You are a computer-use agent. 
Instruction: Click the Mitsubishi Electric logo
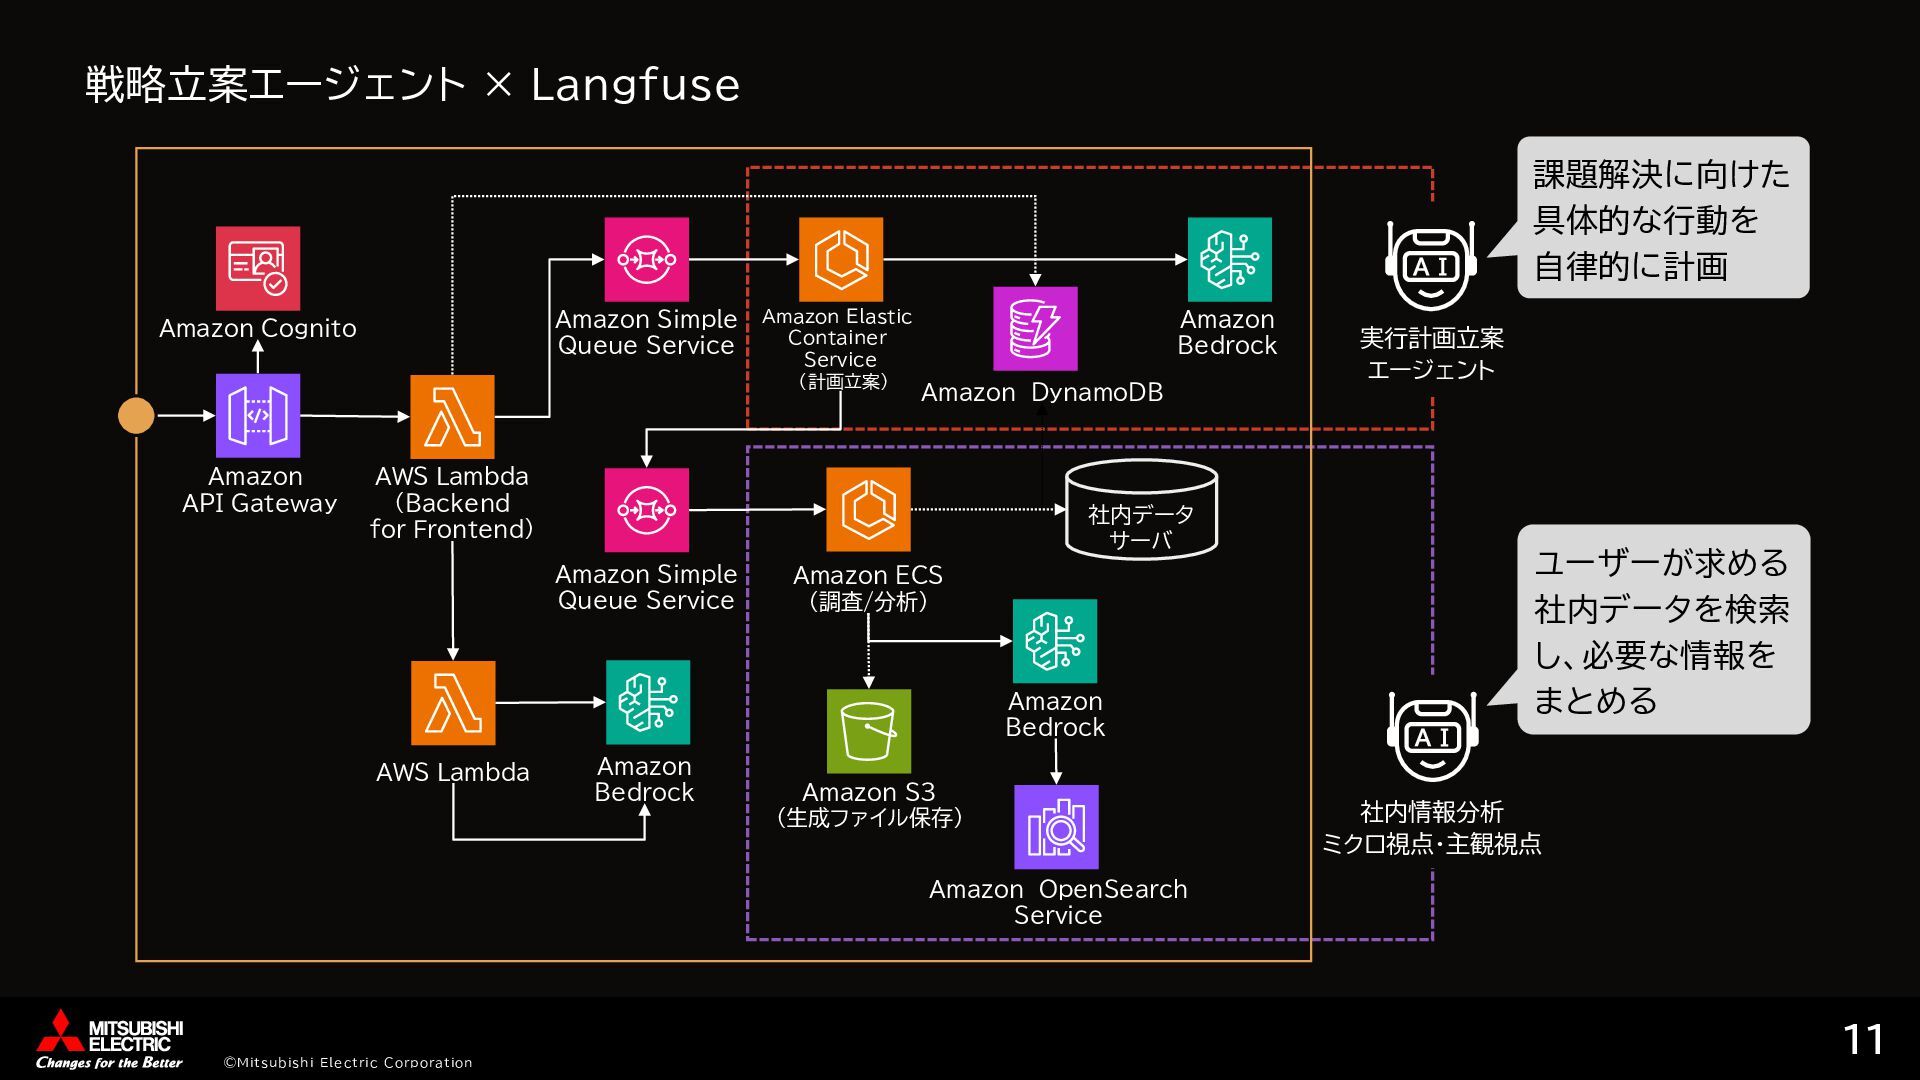110,1039
